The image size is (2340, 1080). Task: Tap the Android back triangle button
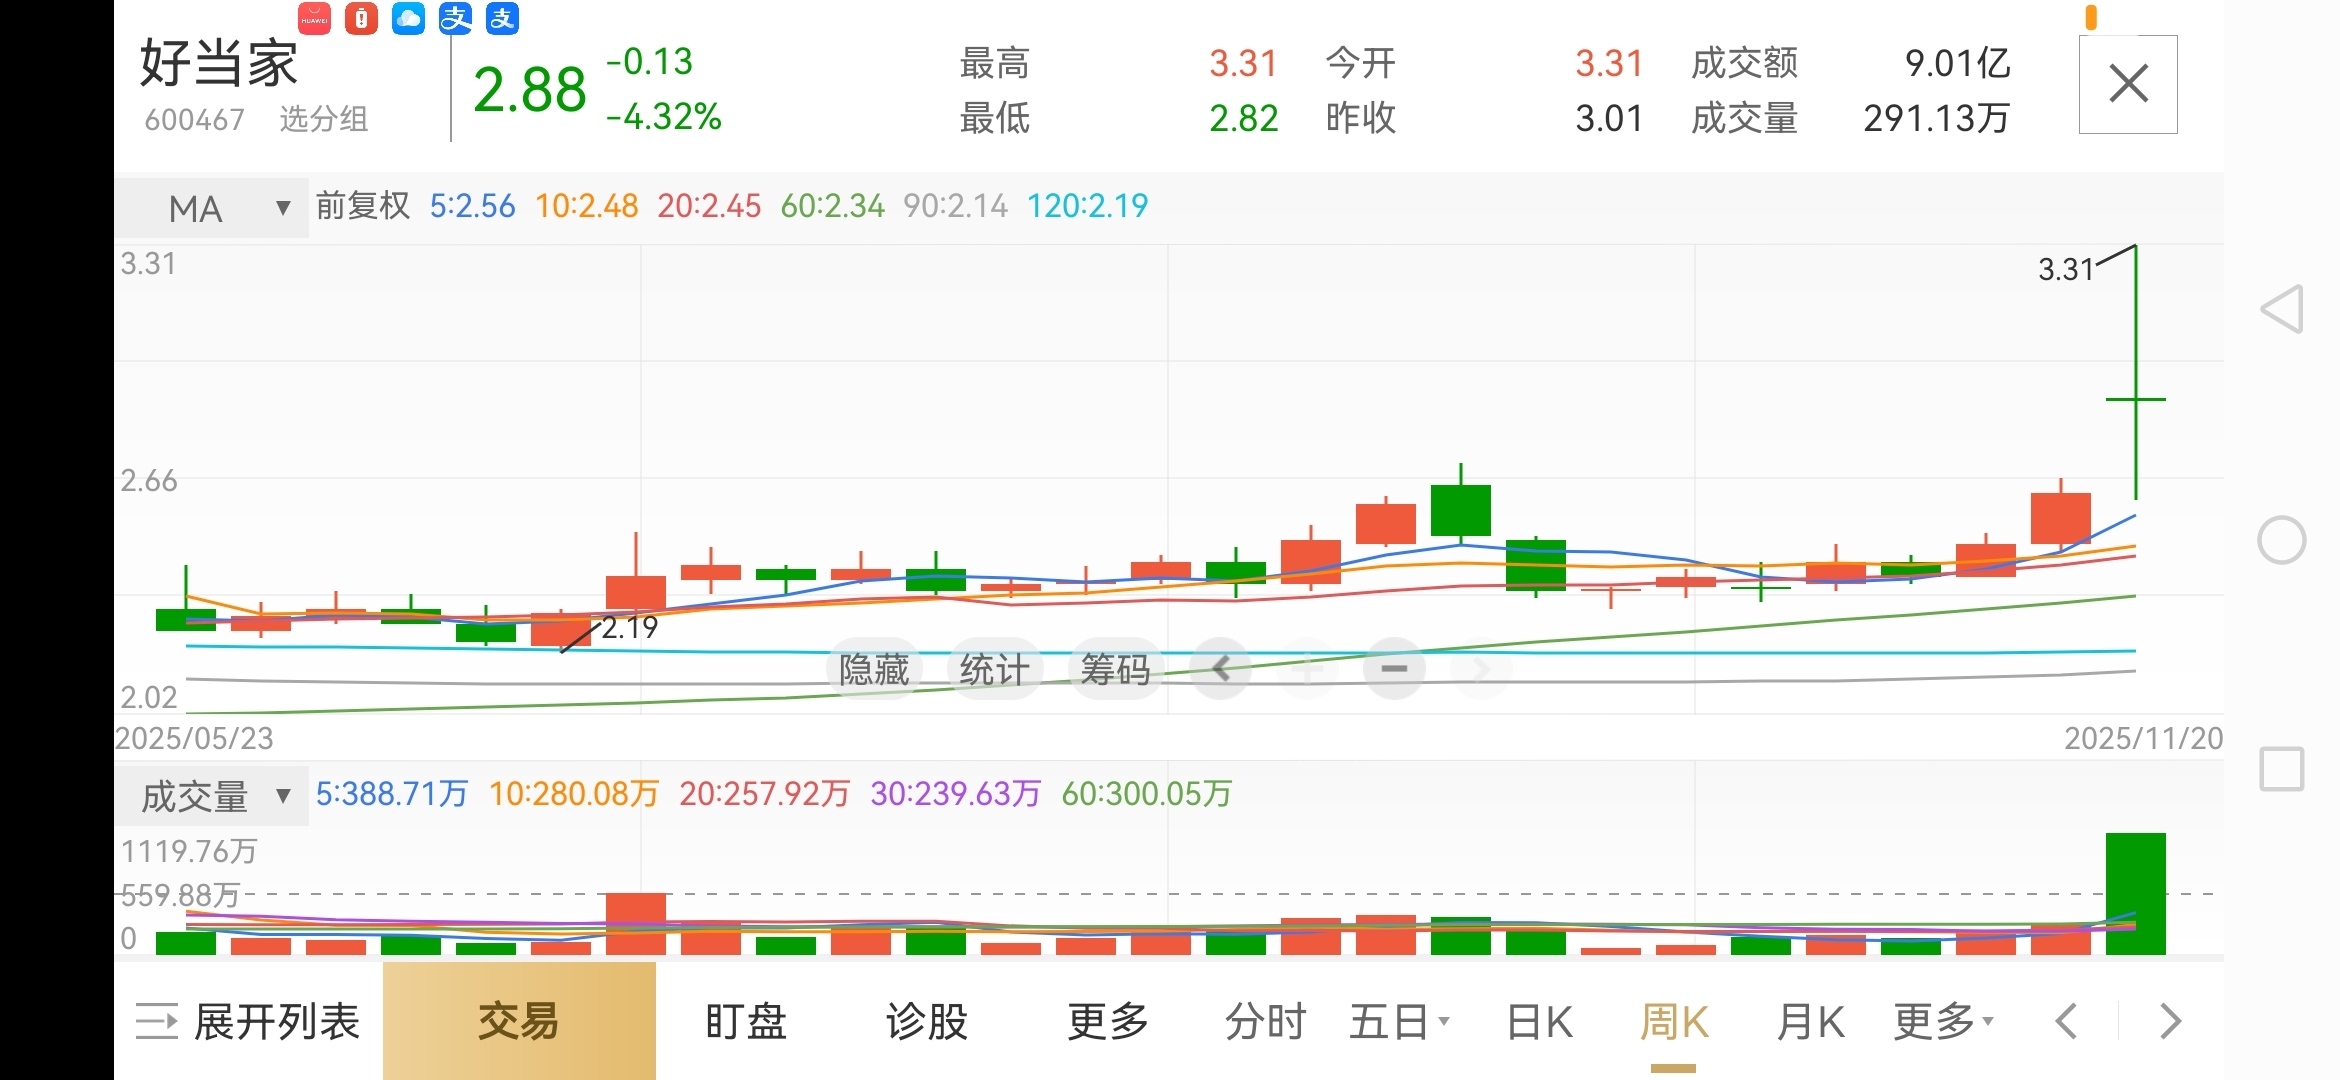2282,309
